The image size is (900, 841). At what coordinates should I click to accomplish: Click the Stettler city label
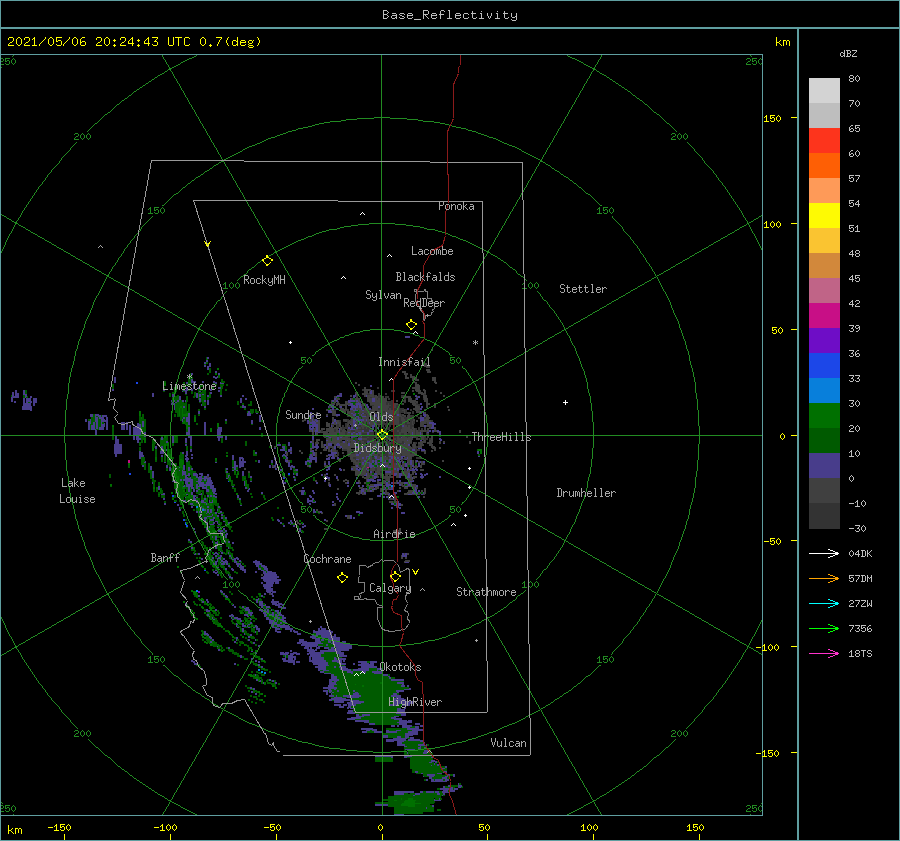(x=583, y=289)
